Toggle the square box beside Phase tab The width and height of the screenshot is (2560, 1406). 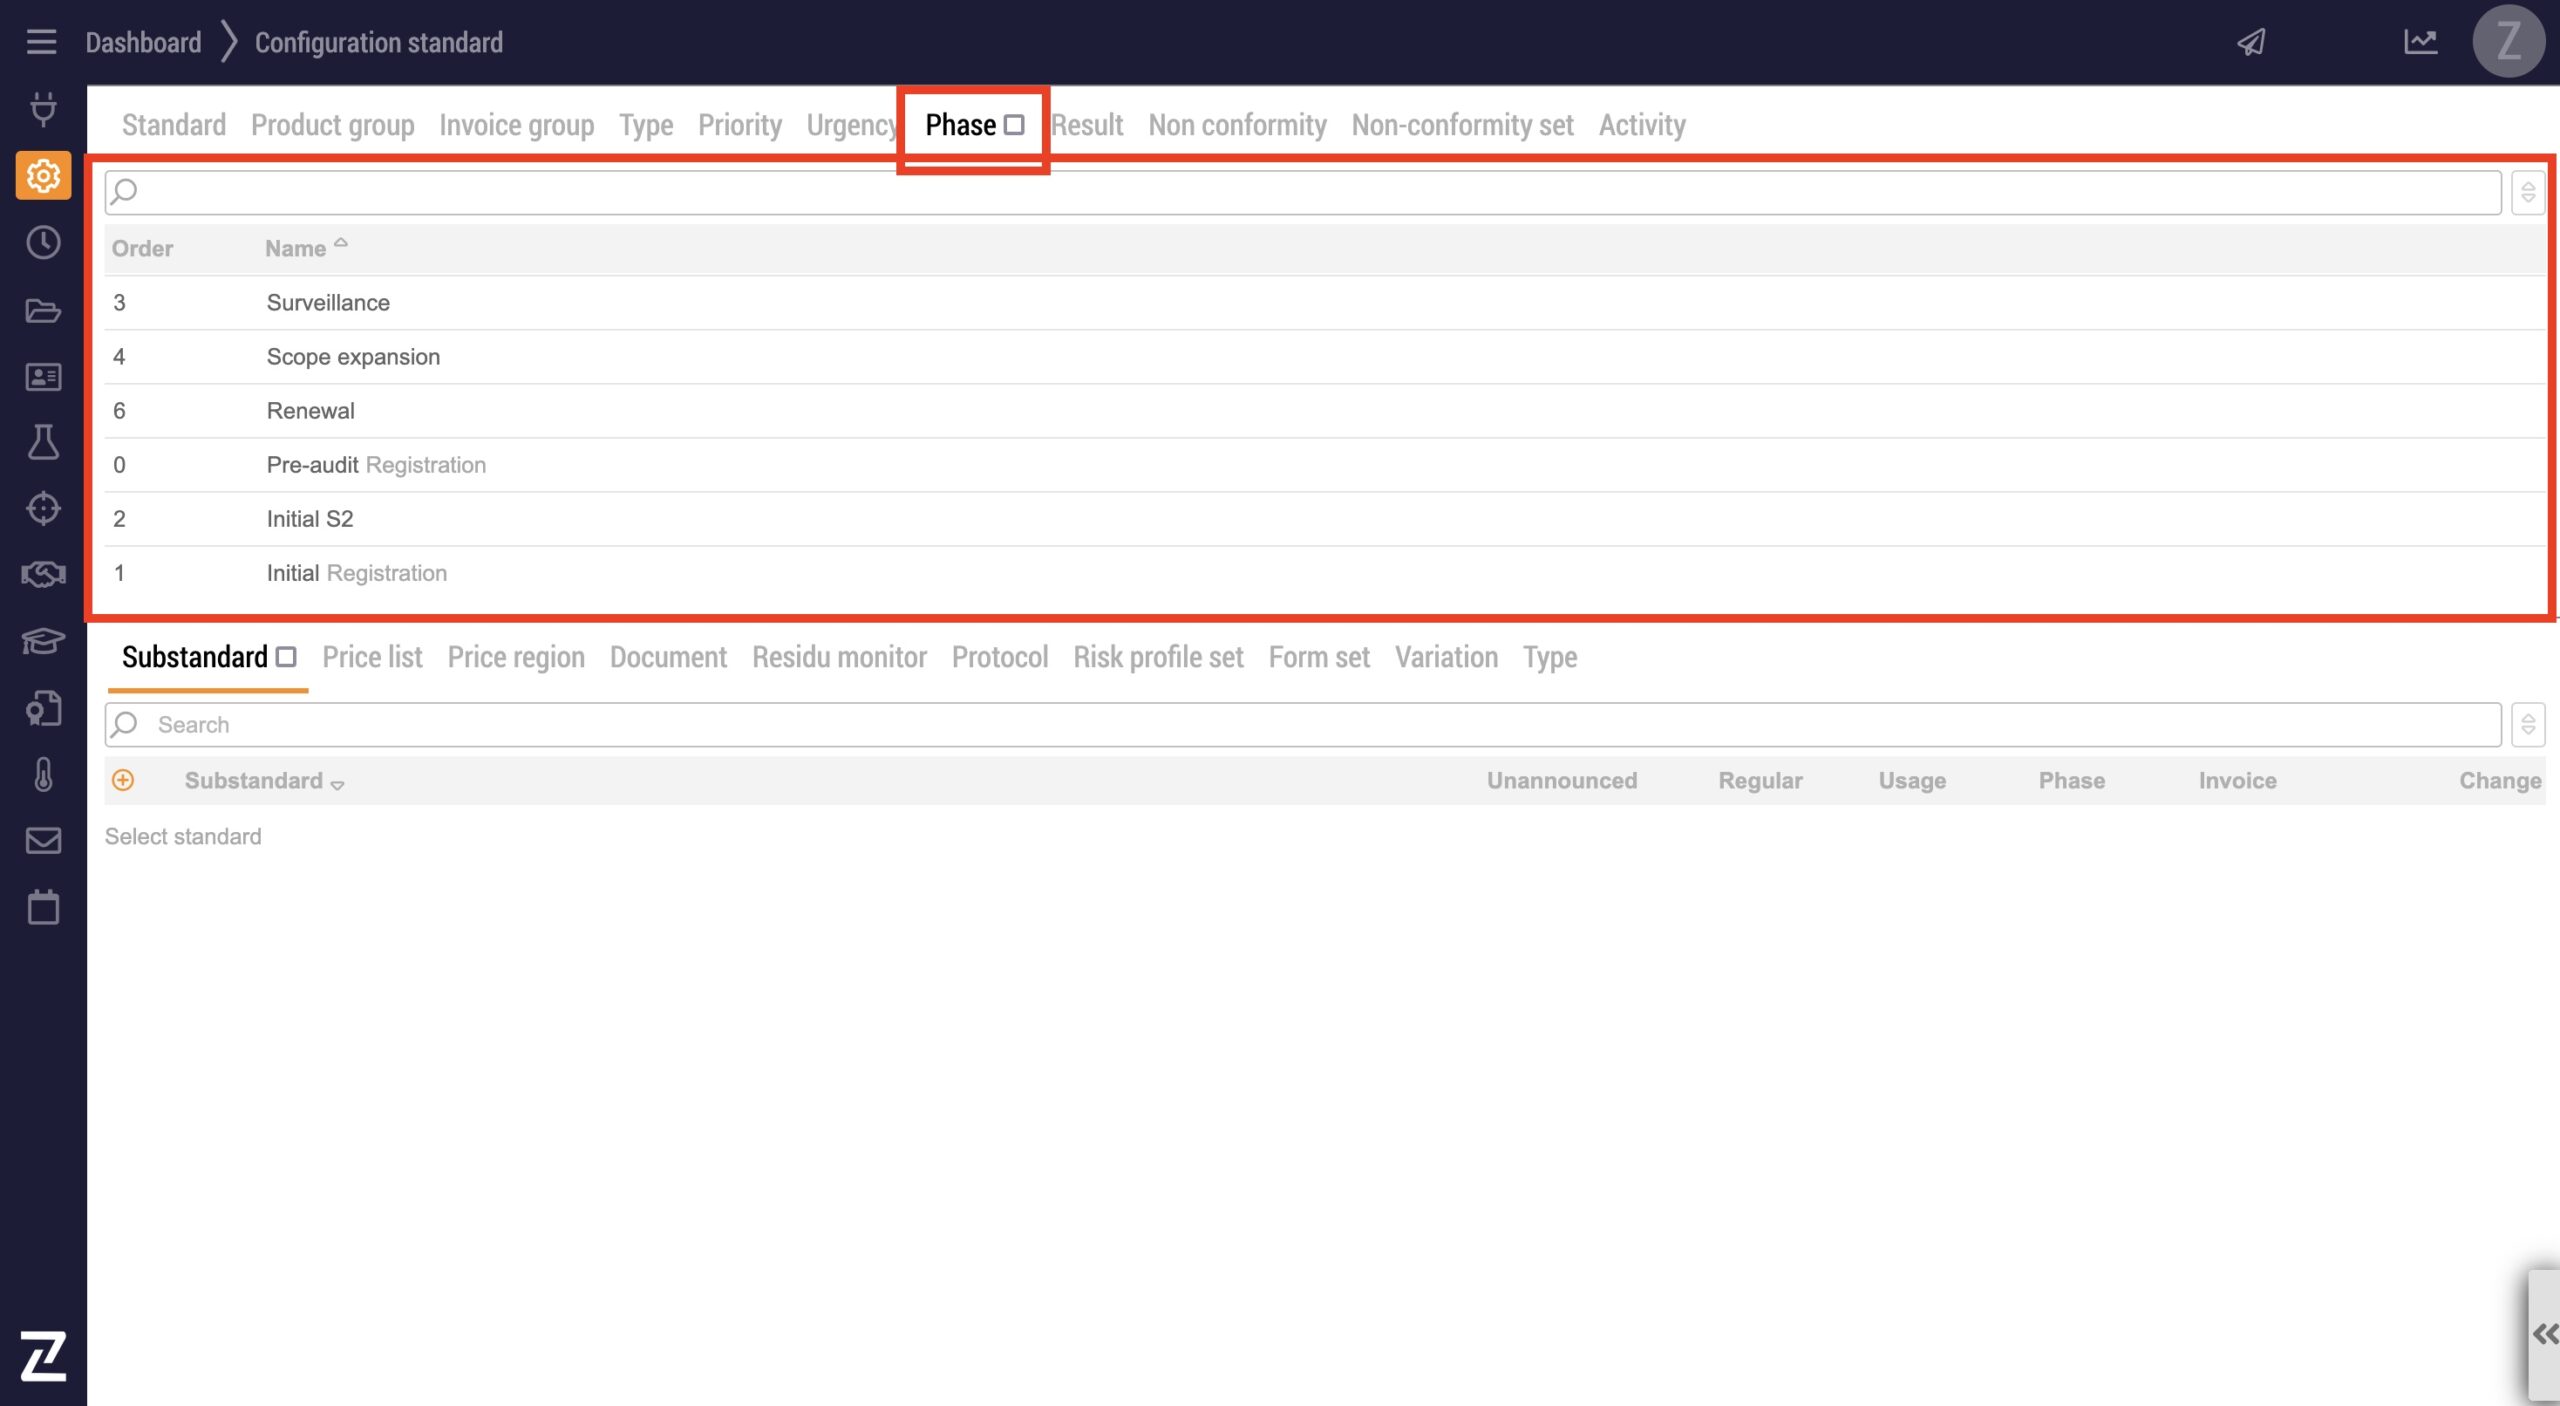pos(1014,125)
